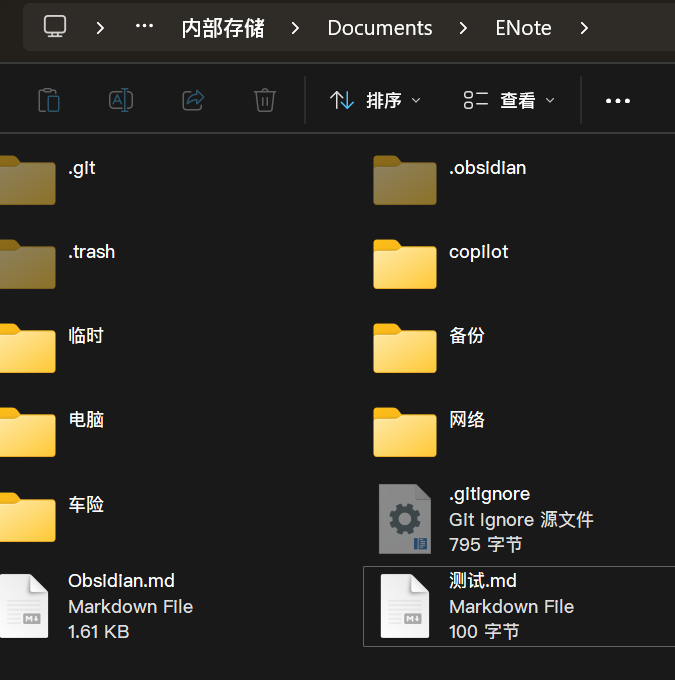The image size is (675, 680).
Task: Click the .git folder name label
Action: point(82,169)
